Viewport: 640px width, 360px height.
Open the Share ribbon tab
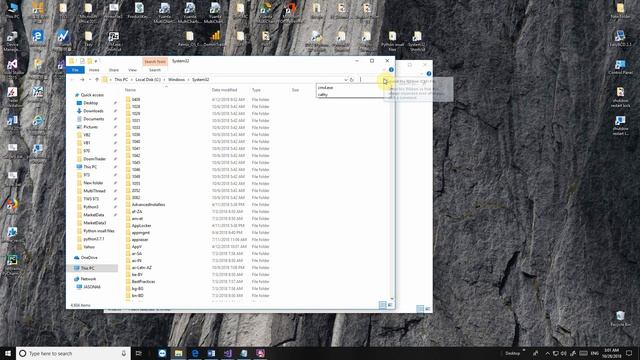point(114,70)
